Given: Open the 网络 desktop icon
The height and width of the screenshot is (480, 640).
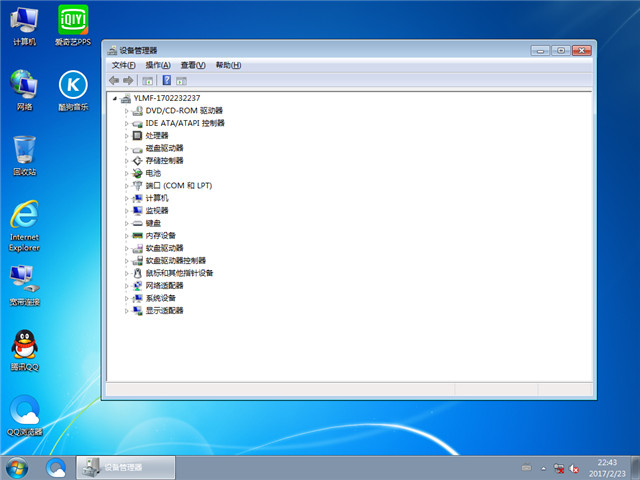Looking at the screenshot, I should [24, 90].
